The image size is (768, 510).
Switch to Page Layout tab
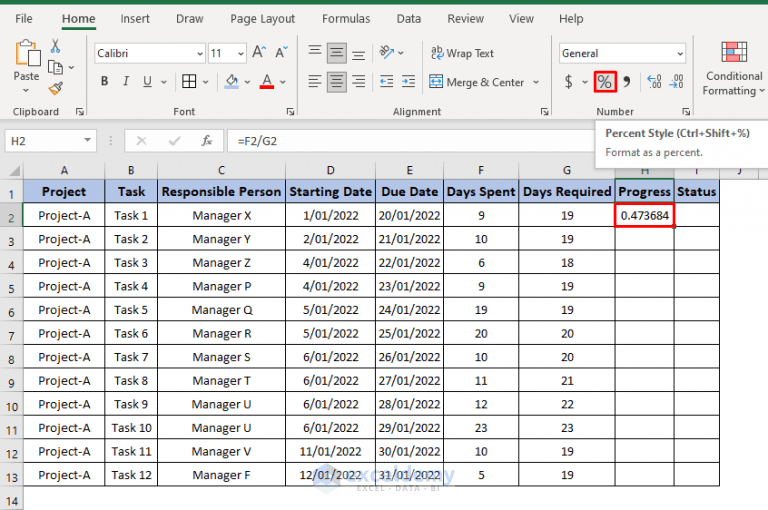coord(263,19)
